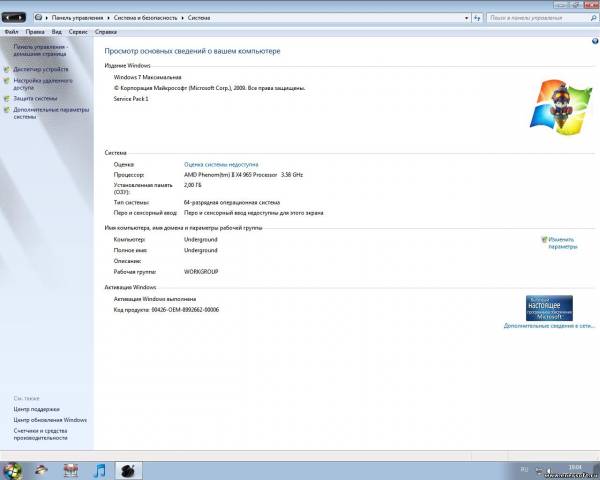Viewport: 600px width, 480px height.
Task: Open Центр поддержки link
Action: pyautogui.click(x=36, y=409)
